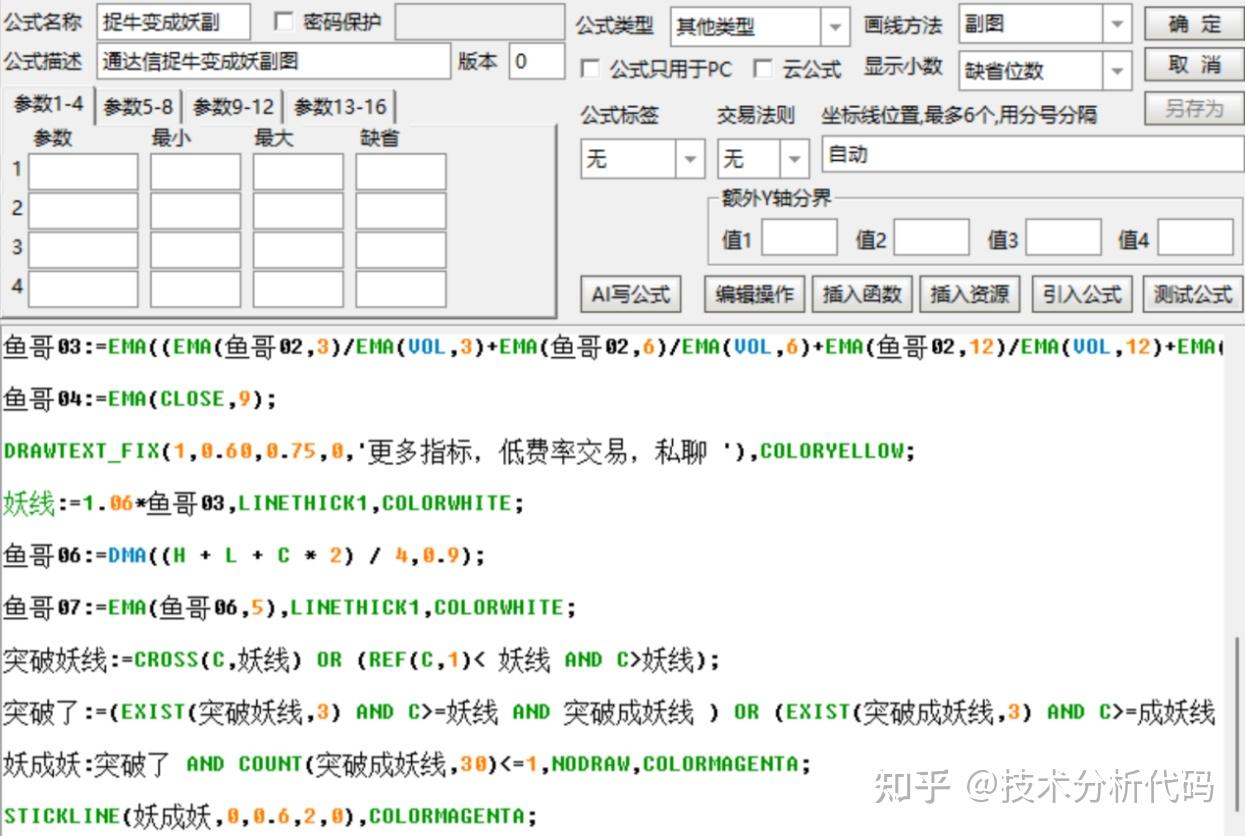This screenshot has height=837, width=1246.
Task: Click the 值1 input box
Action: [800, 239]
